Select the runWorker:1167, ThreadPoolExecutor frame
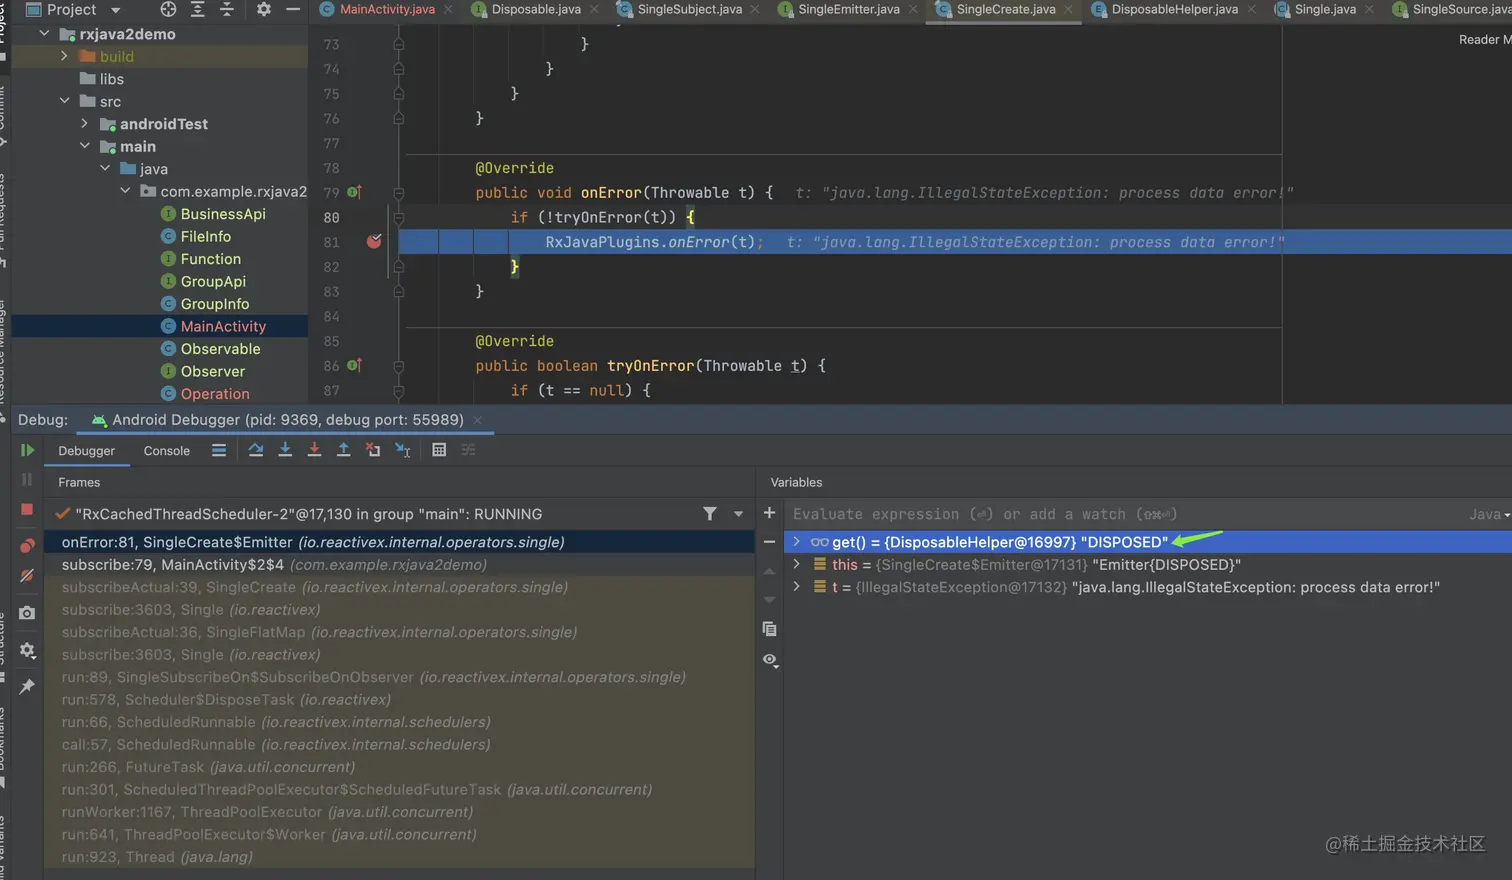1512x880 pixels. point(399,812)
